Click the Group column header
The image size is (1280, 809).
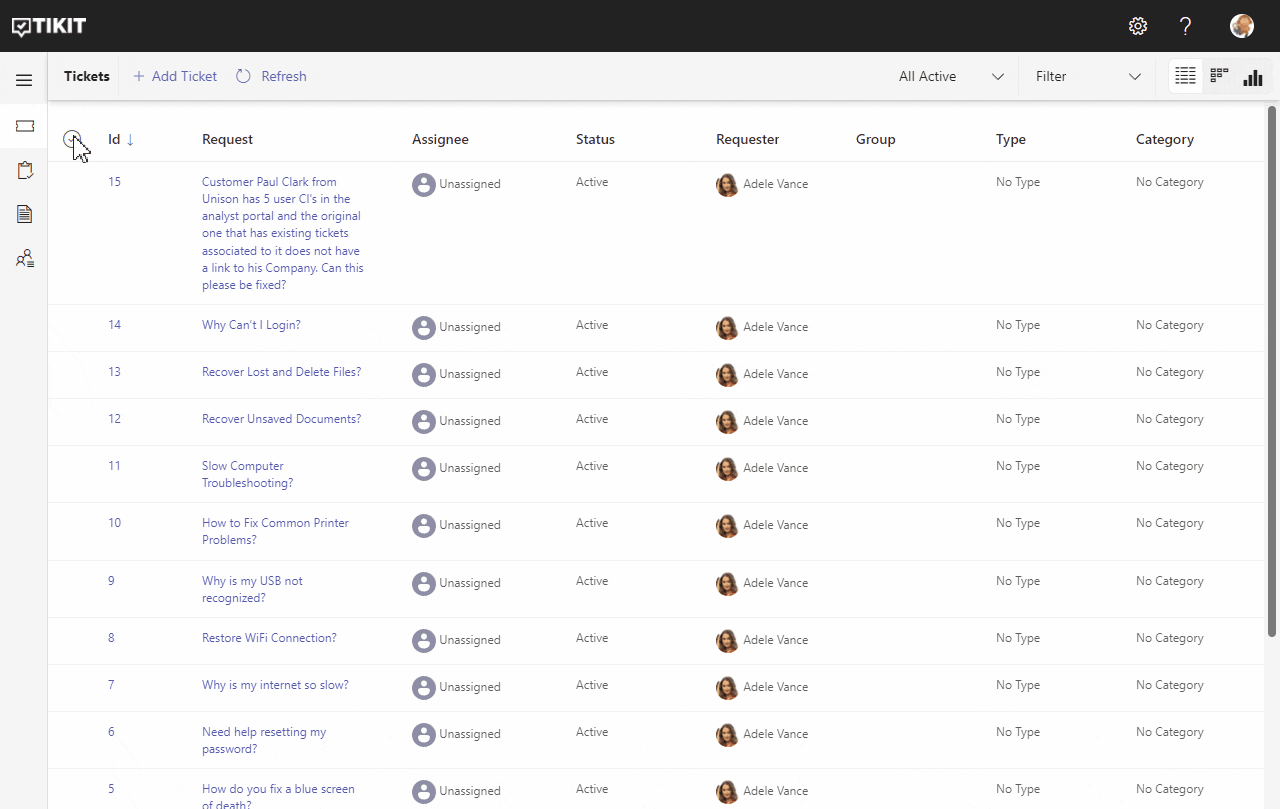[875, 140]
